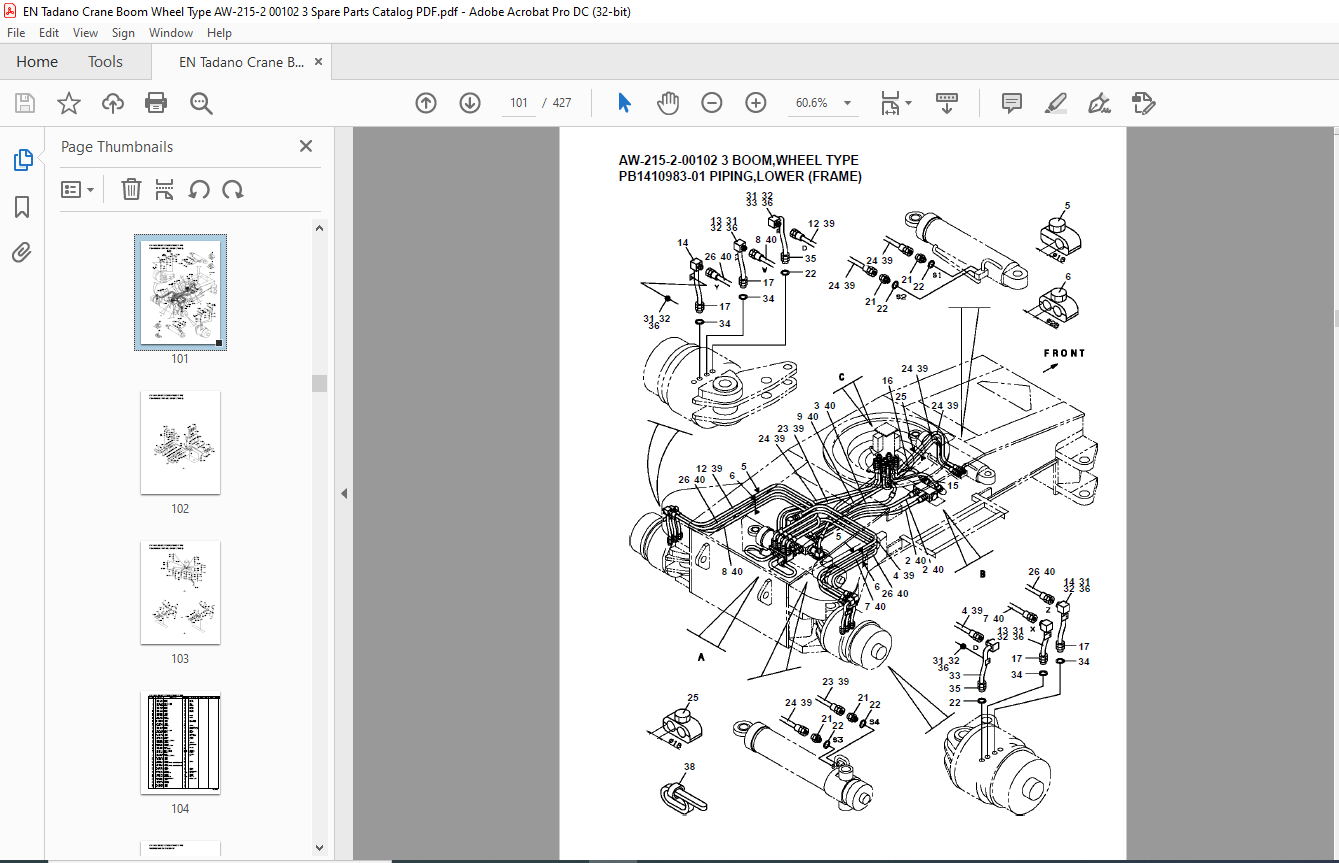Click the page number field showing 101

(519, 103)
